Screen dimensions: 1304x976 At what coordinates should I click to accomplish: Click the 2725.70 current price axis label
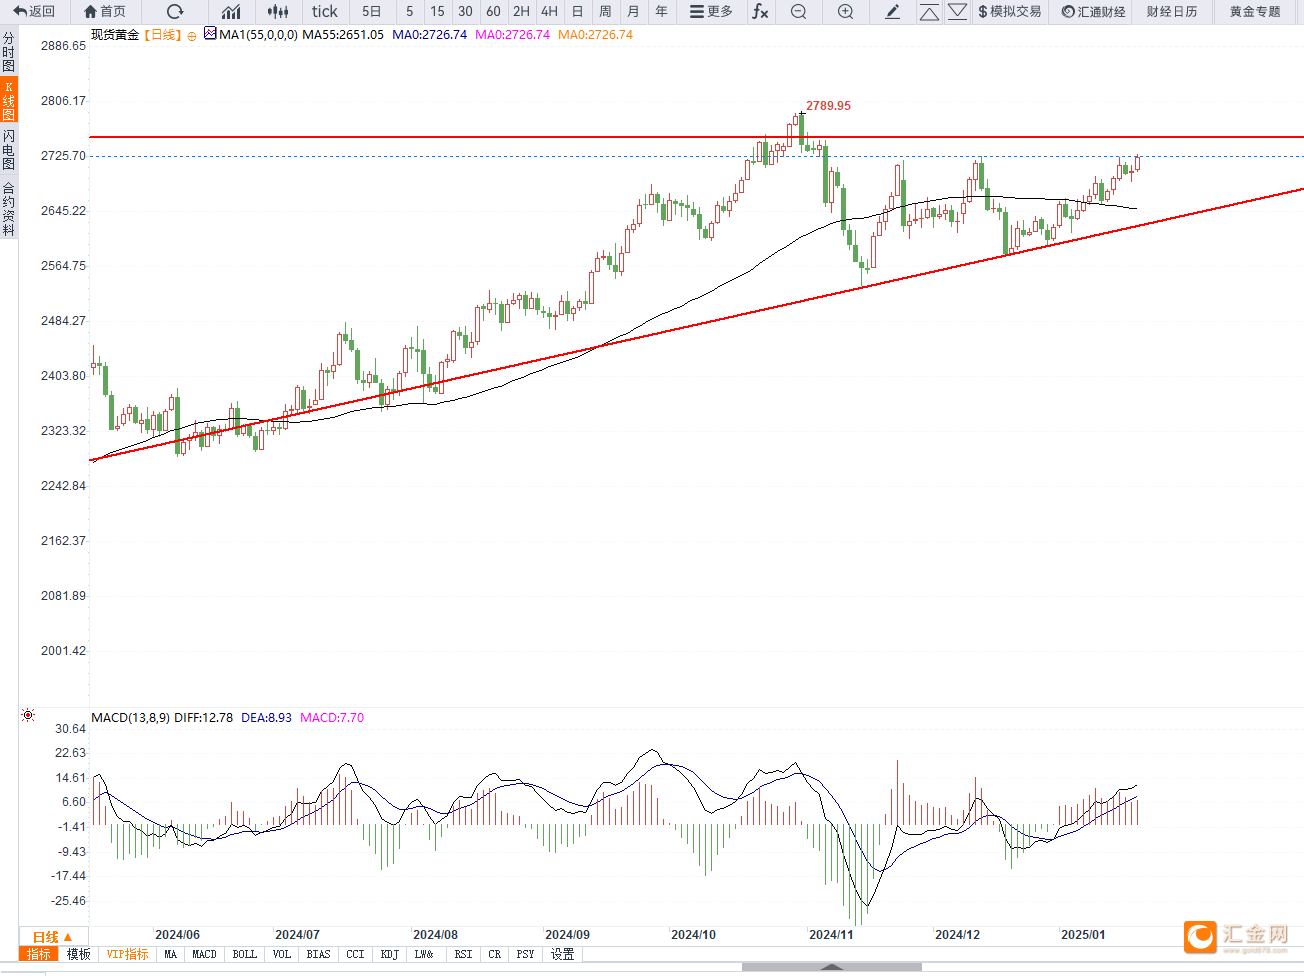63,156
